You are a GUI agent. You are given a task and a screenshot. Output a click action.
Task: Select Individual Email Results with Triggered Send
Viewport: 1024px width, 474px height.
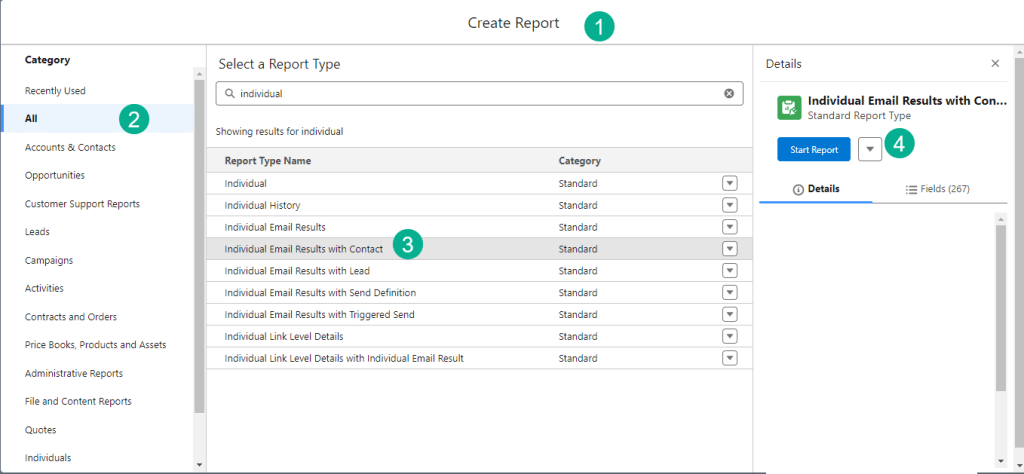(319, 315)
